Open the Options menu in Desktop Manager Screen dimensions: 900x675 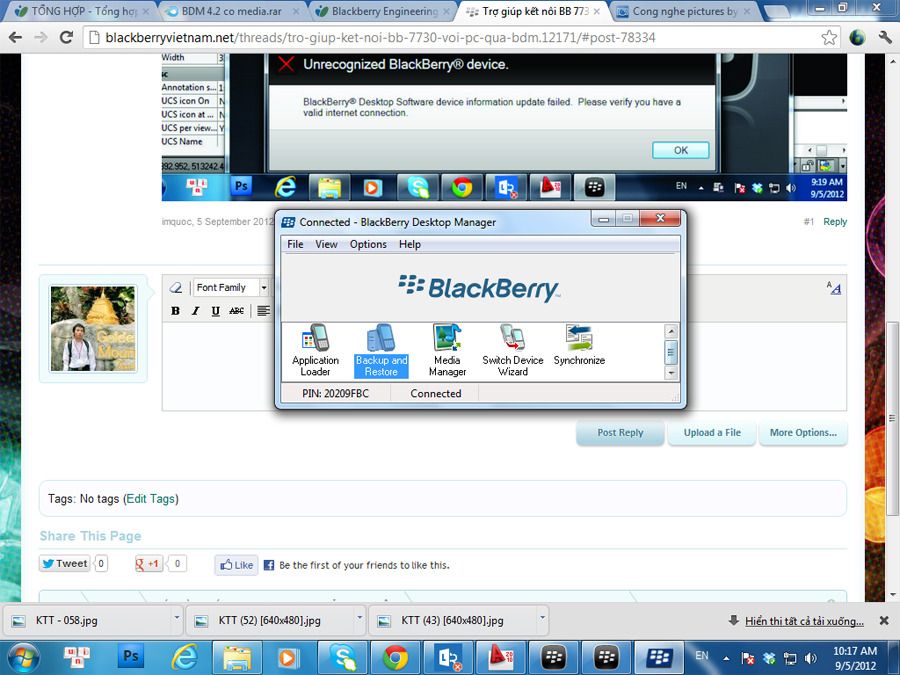pos(368,245)
